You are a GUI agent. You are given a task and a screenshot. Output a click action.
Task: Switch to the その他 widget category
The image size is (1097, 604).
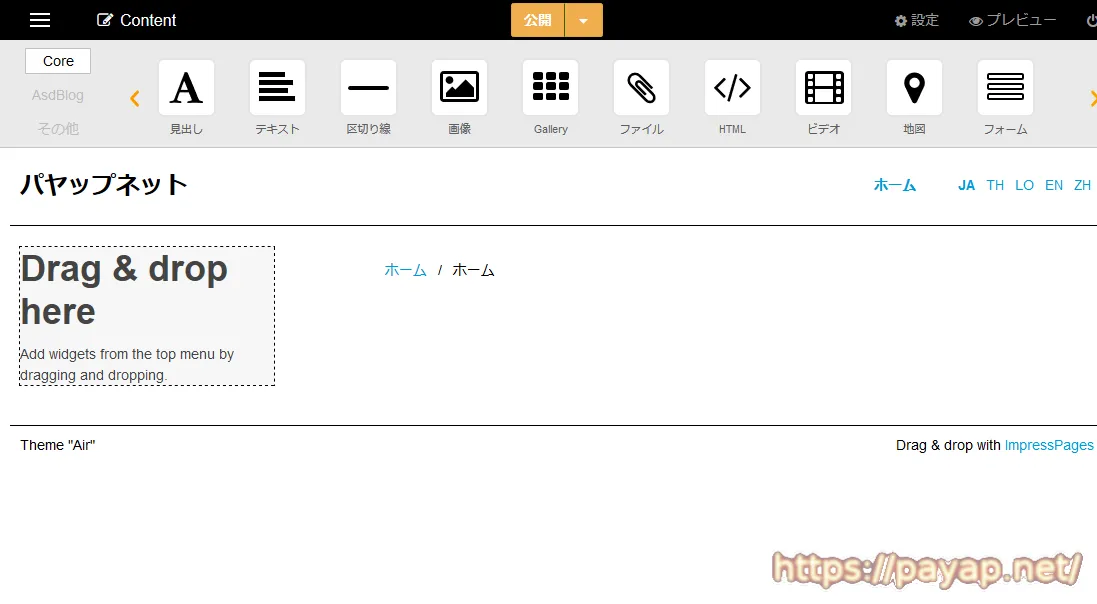tap(58, 128)
